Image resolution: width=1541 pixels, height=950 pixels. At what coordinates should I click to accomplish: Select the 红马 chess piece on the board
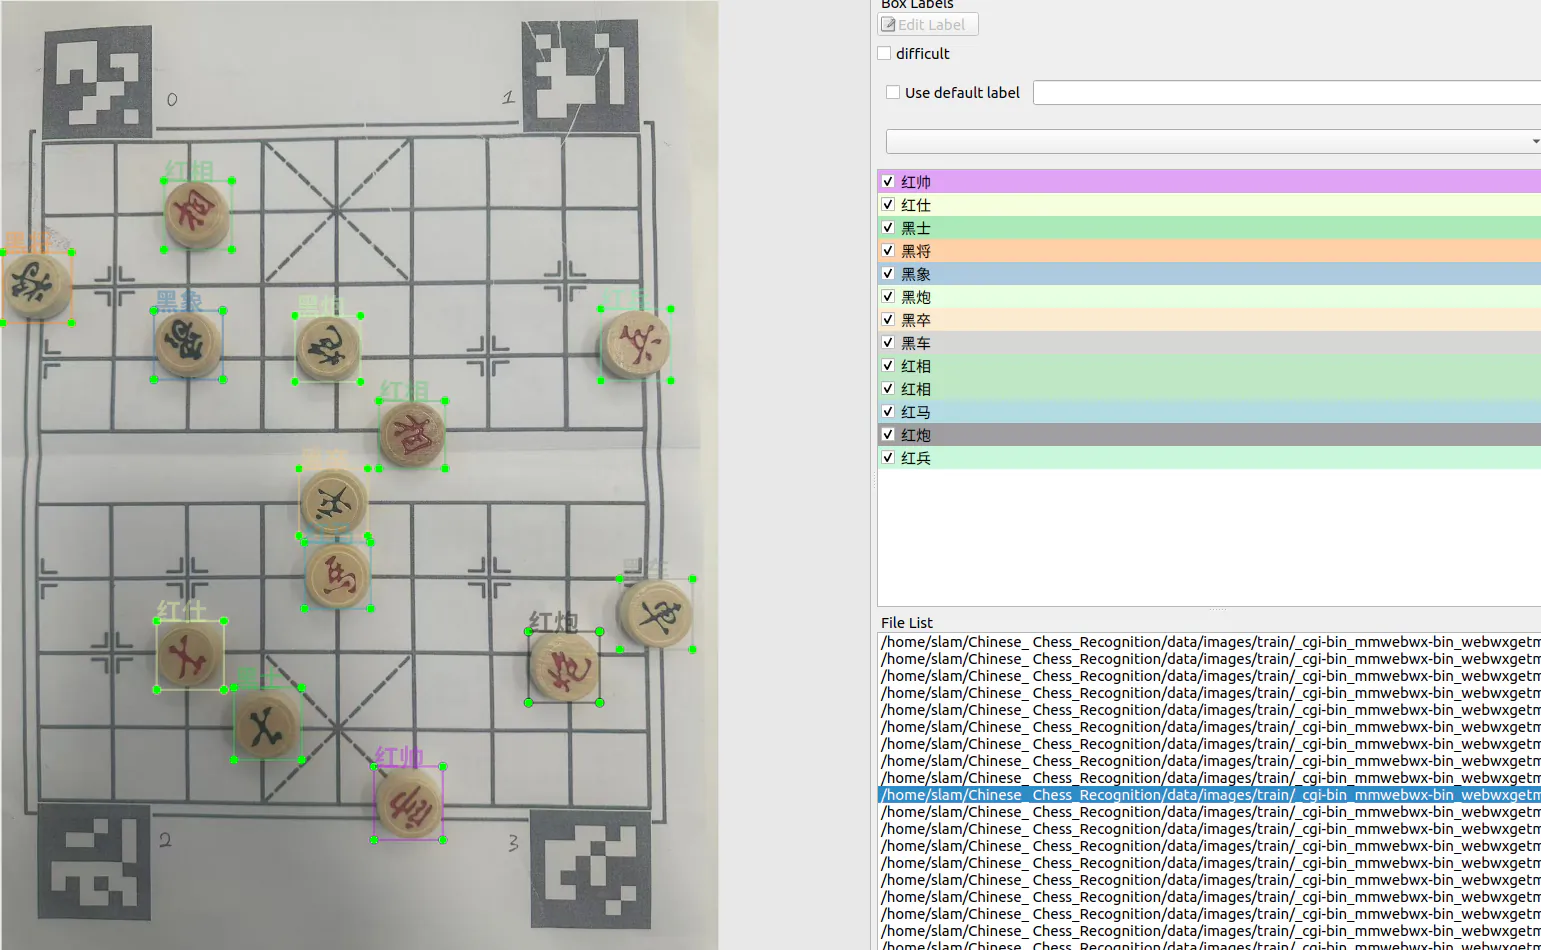tap(338, 576)
